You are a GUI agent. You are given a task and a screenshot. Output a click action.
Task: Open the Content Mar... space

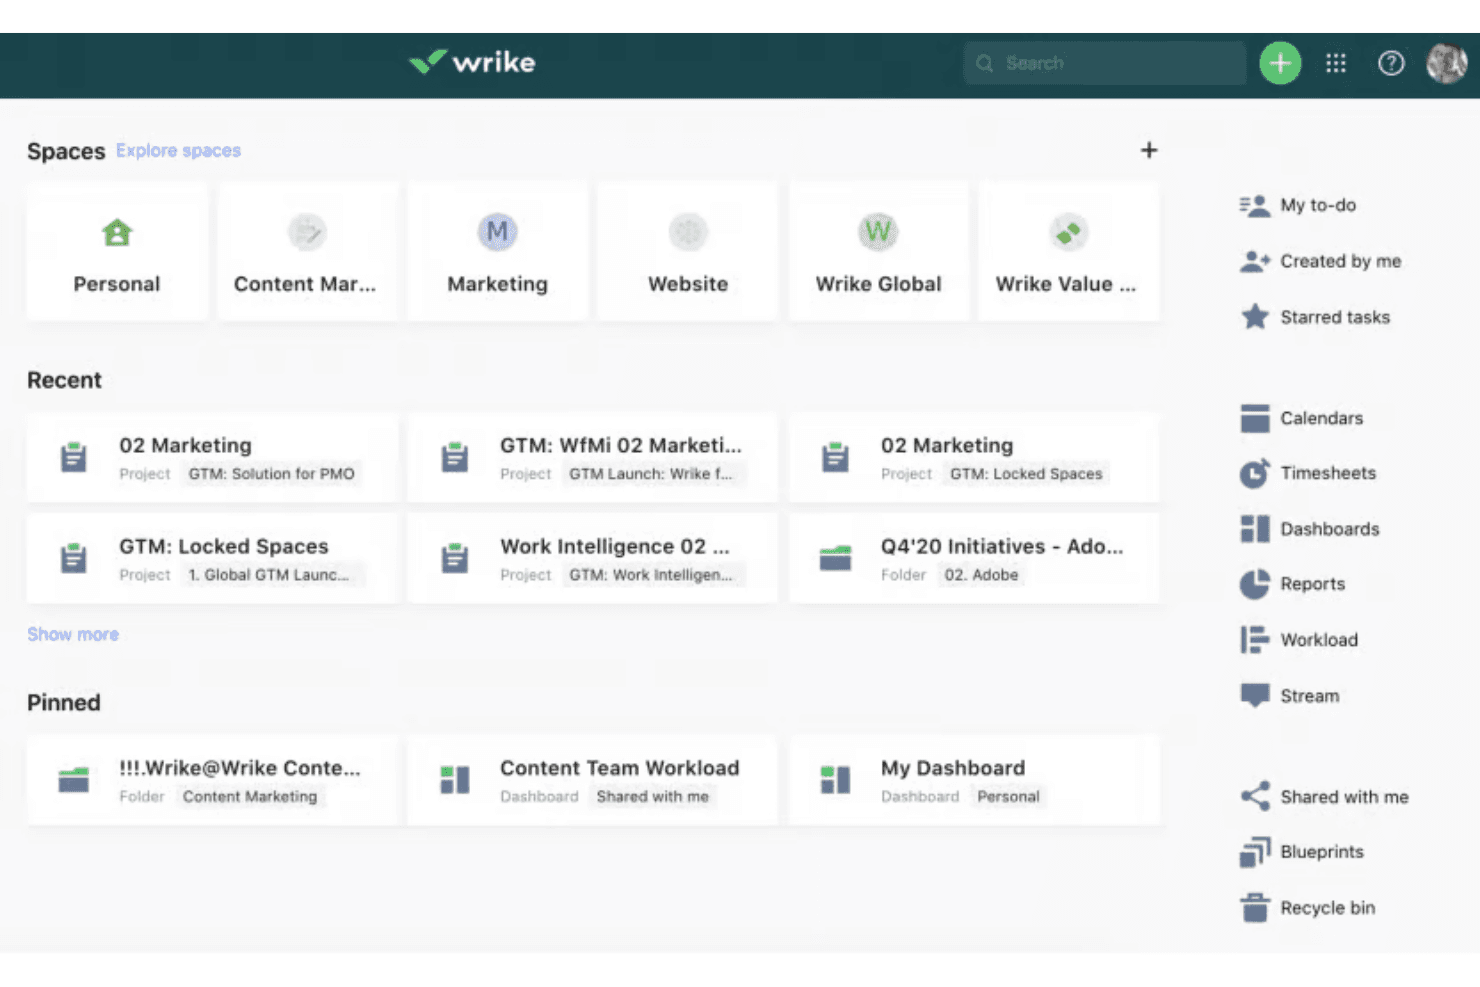[x=307, y=251]
